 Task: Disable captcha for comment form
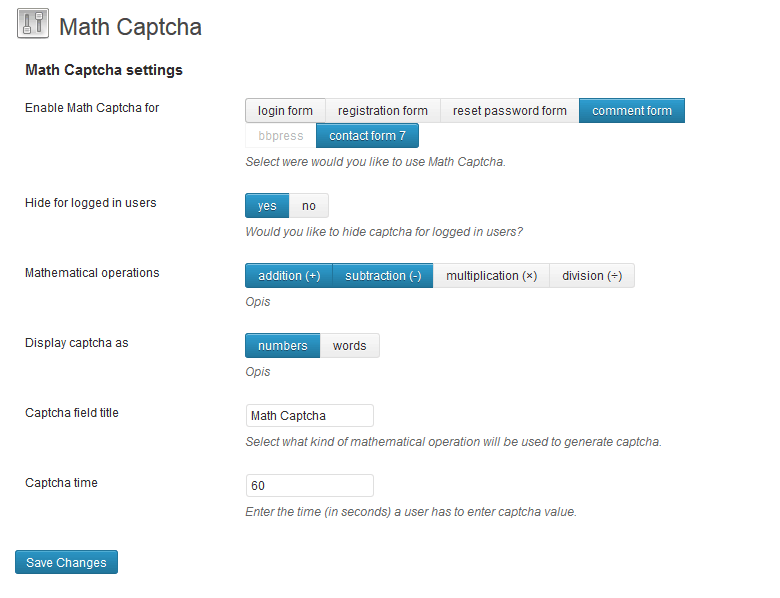[x=631, y=111]
